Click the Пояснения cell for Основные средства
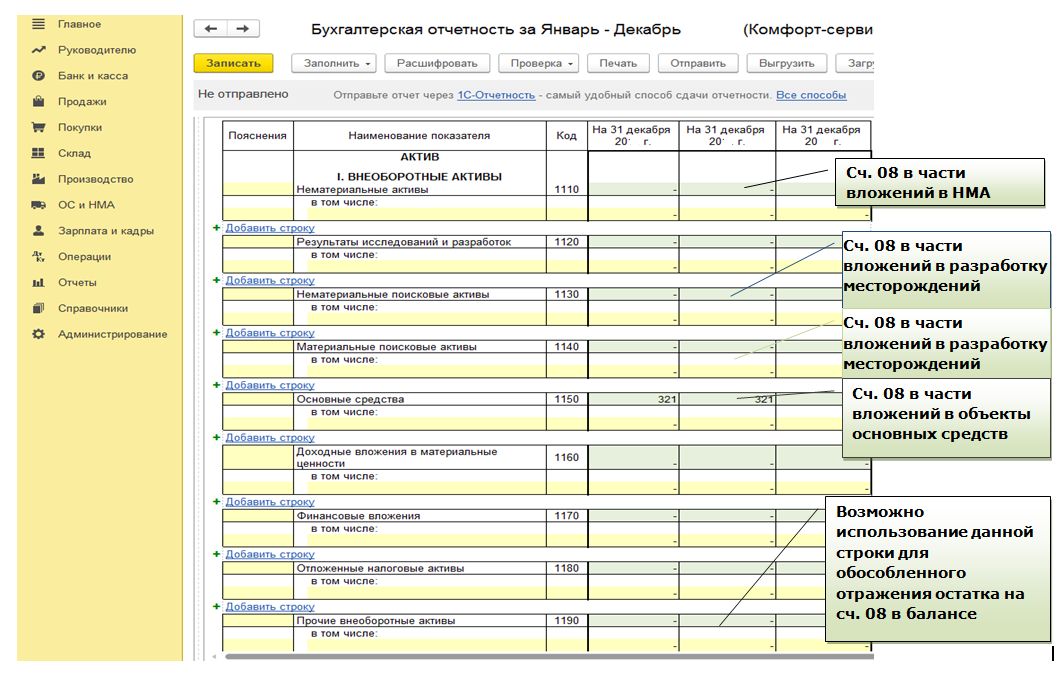The height and width of the screenshot is (683, 1064). [x=258, y=399]
